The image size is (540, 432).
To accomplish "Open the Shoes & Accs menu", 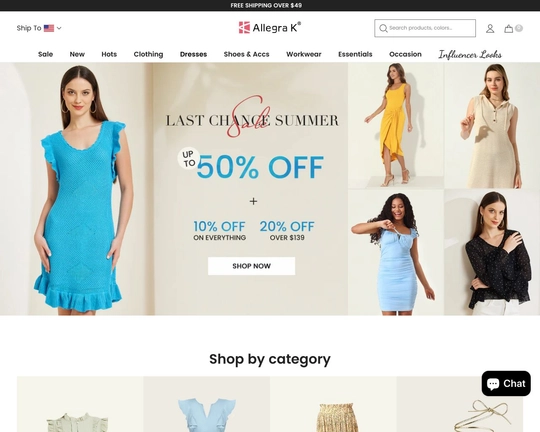I will click(247, 54).
